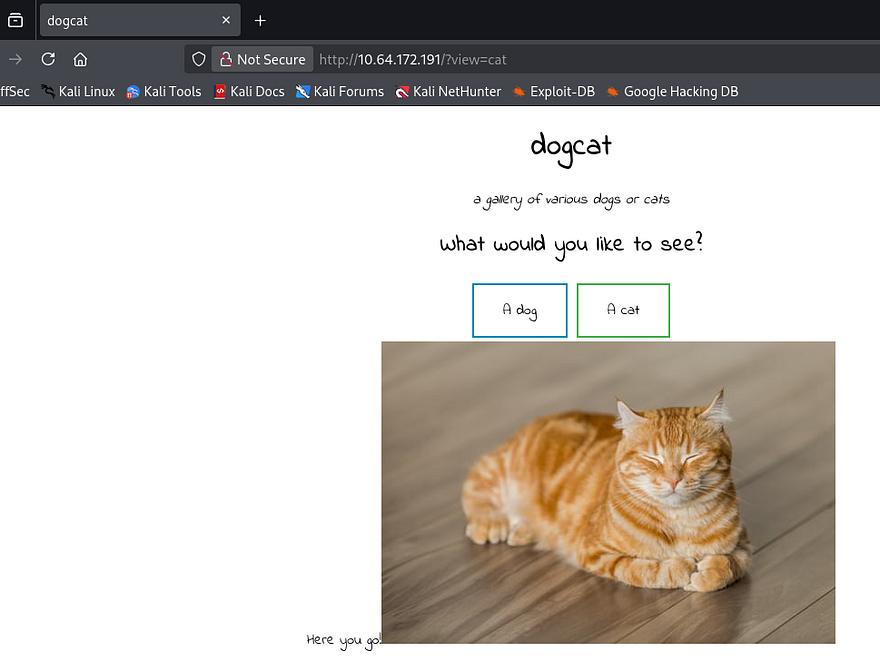This screenshot has width=880, height=661.
Task: Open the Kali Tools bookmark
Action: tap(163, 91)
